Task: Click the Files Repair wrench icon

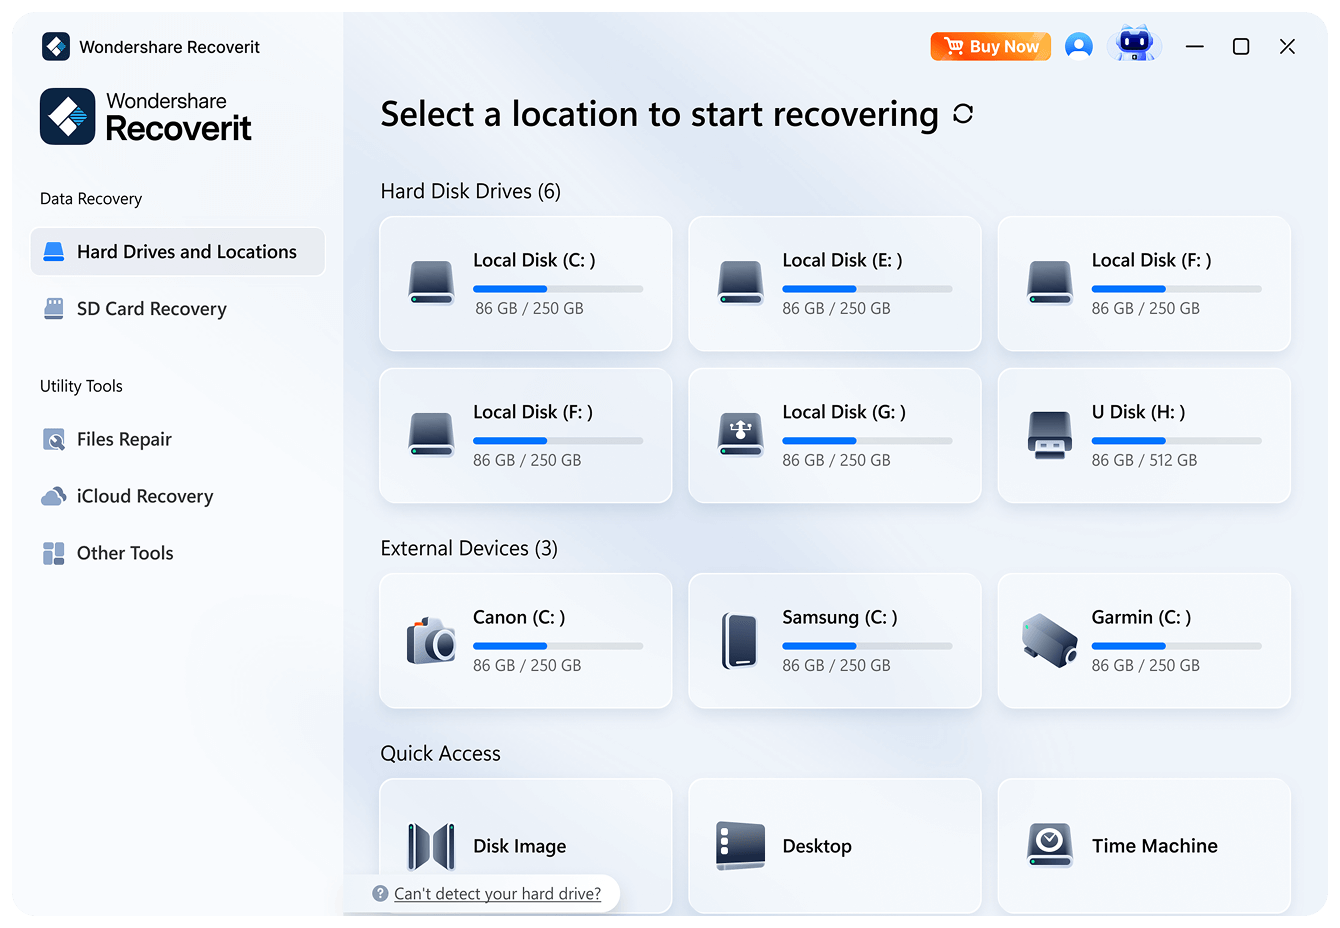Action: tap(54, 439)
